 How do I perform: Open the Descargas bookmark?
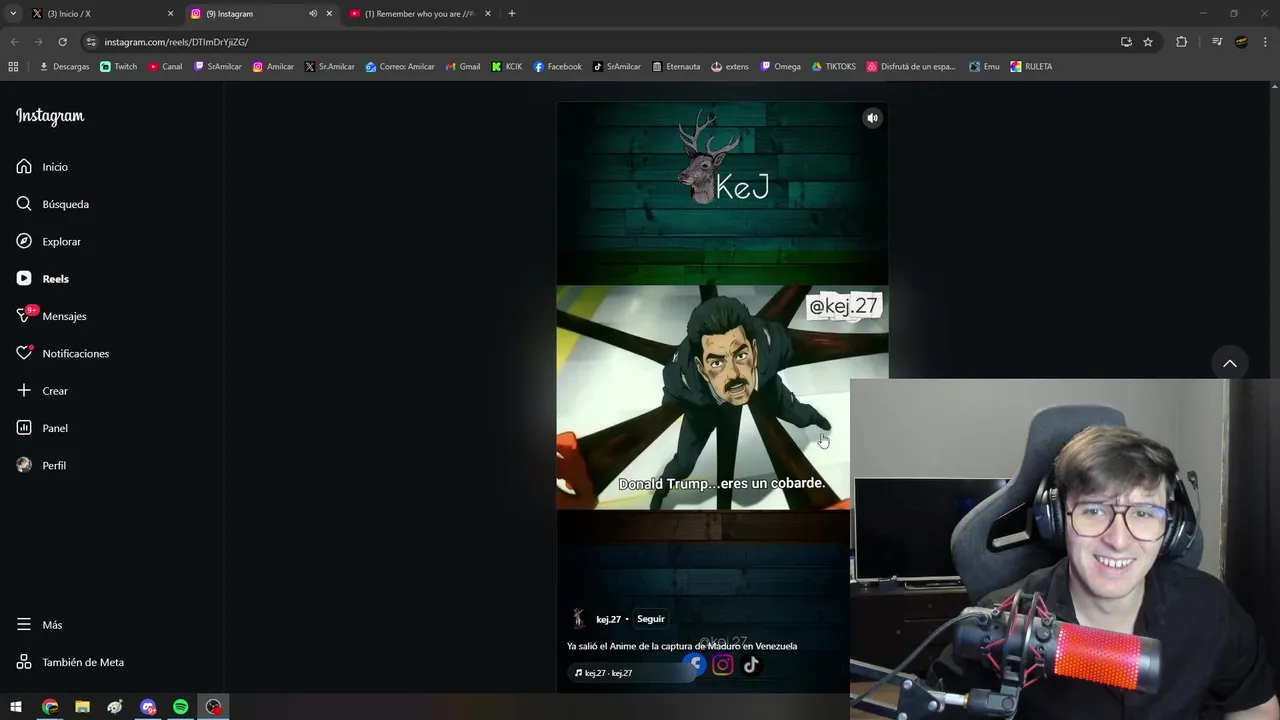pos(64,67)
